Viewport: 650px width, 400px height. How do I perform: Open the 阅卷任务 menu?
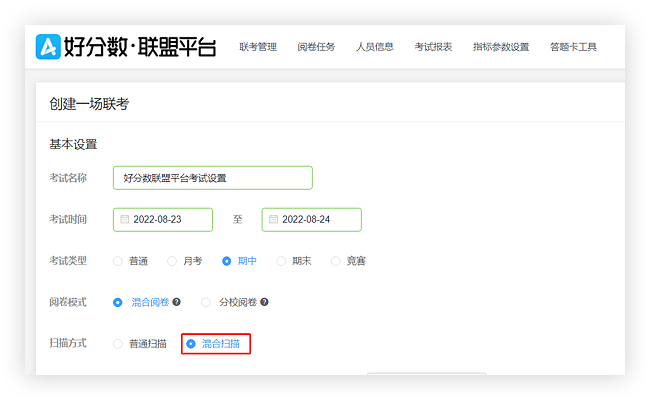tap(316, 47)
